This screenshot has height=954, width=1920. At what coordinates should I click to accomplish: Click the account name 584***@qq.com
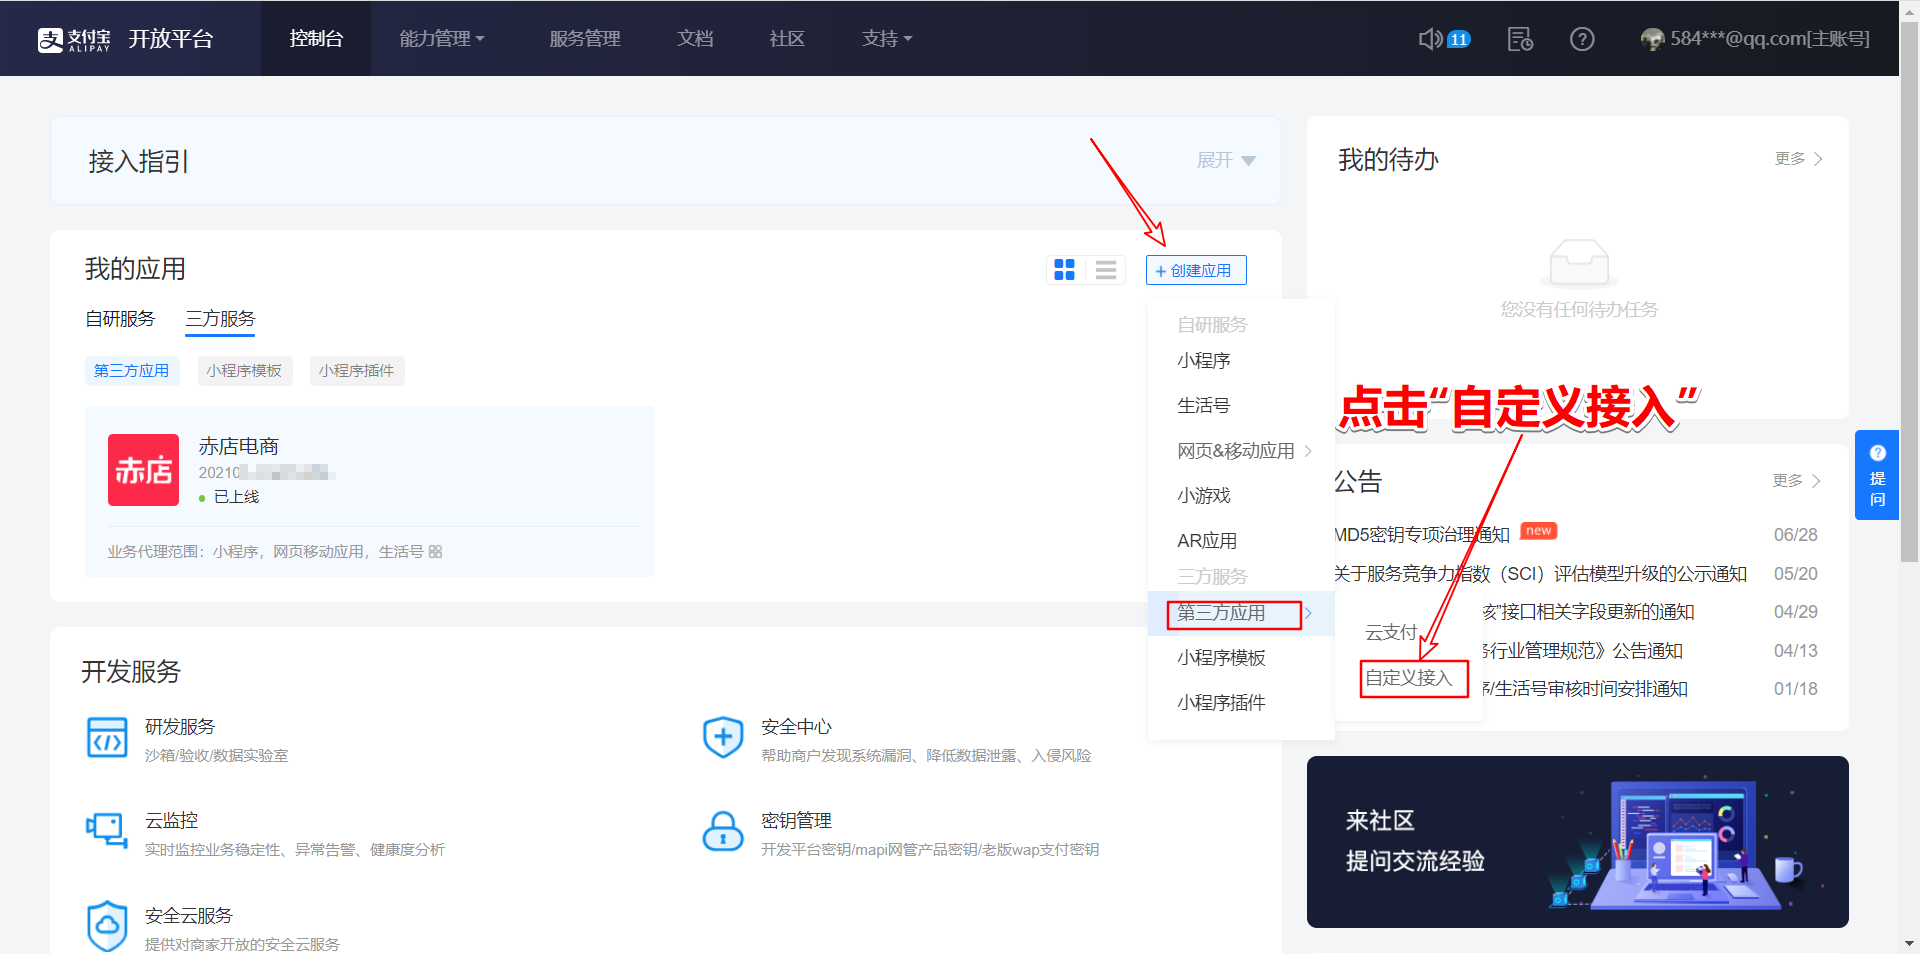(x=1770, y=39)
